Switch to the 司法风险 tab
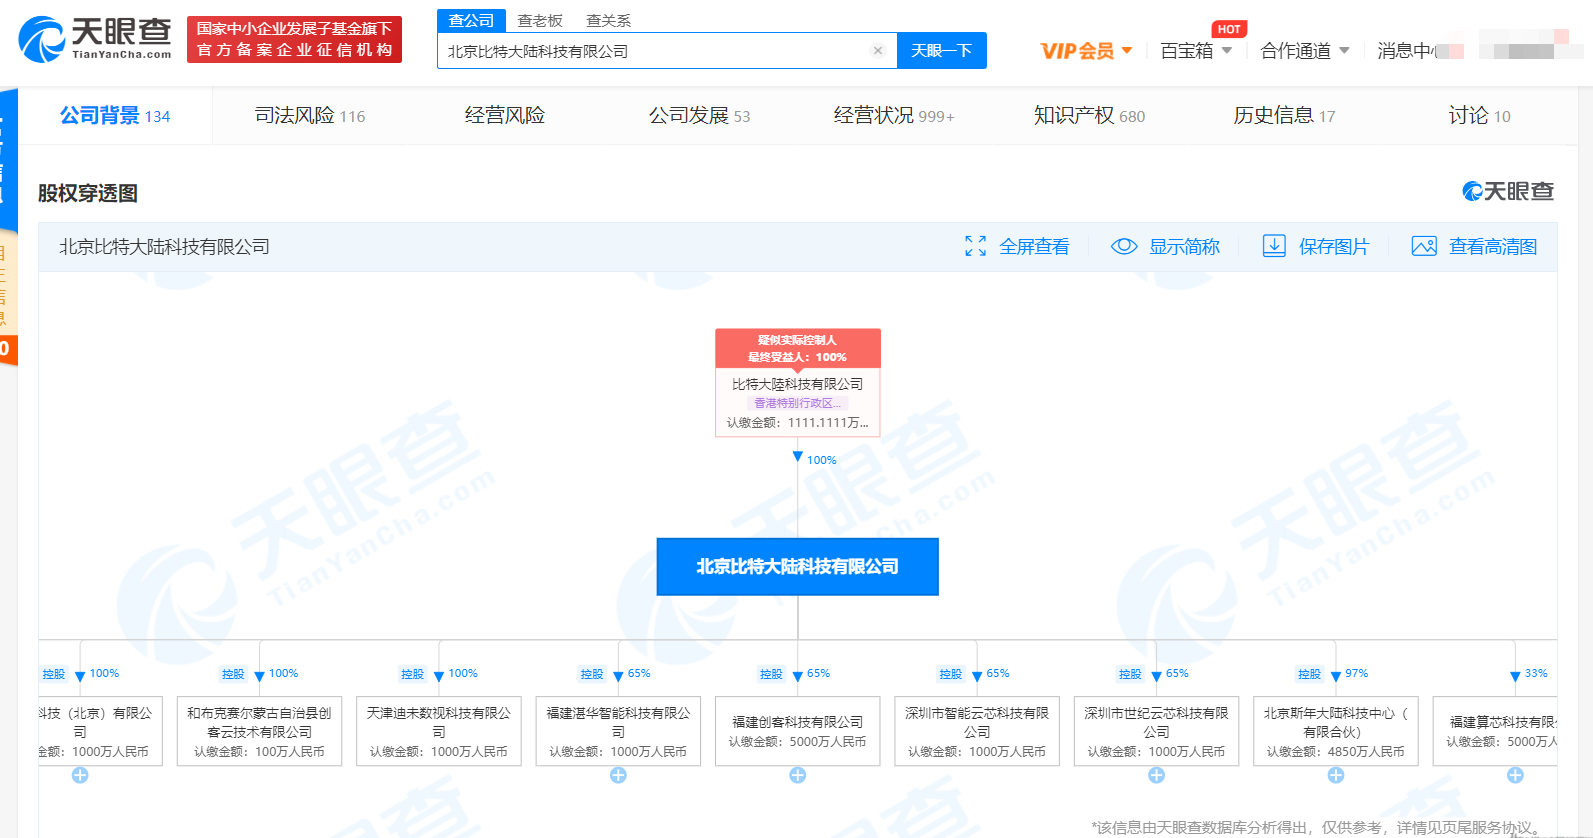 point(309,116)
